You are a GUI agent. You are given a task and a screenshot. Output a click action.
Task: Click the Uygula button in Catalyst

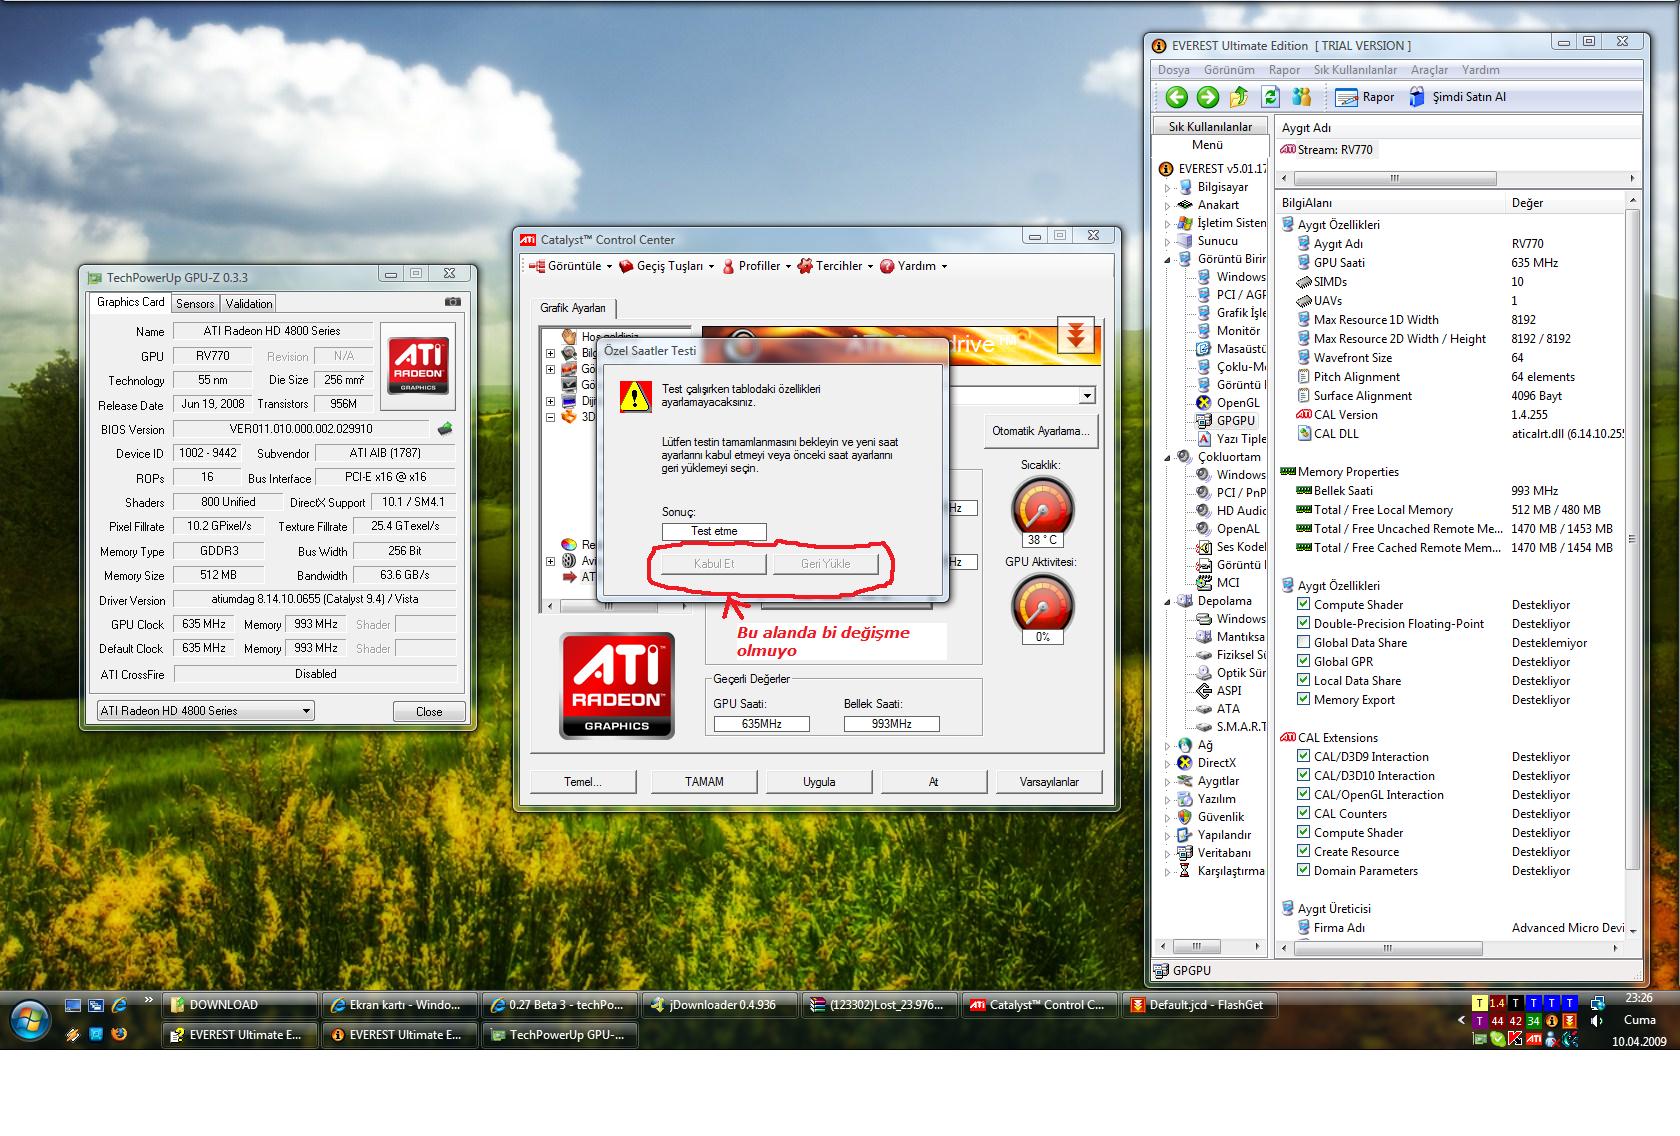[x=819, y=782]
